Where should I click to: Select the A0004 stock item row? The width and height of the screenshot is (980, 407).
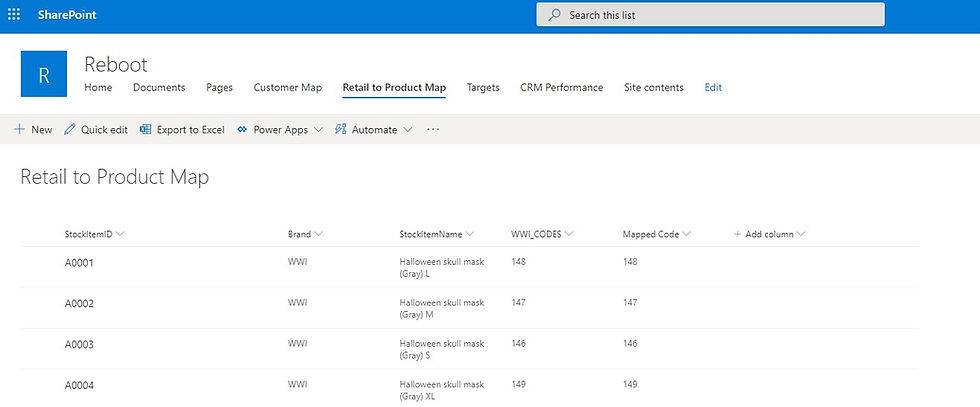(x=469, y=389)
